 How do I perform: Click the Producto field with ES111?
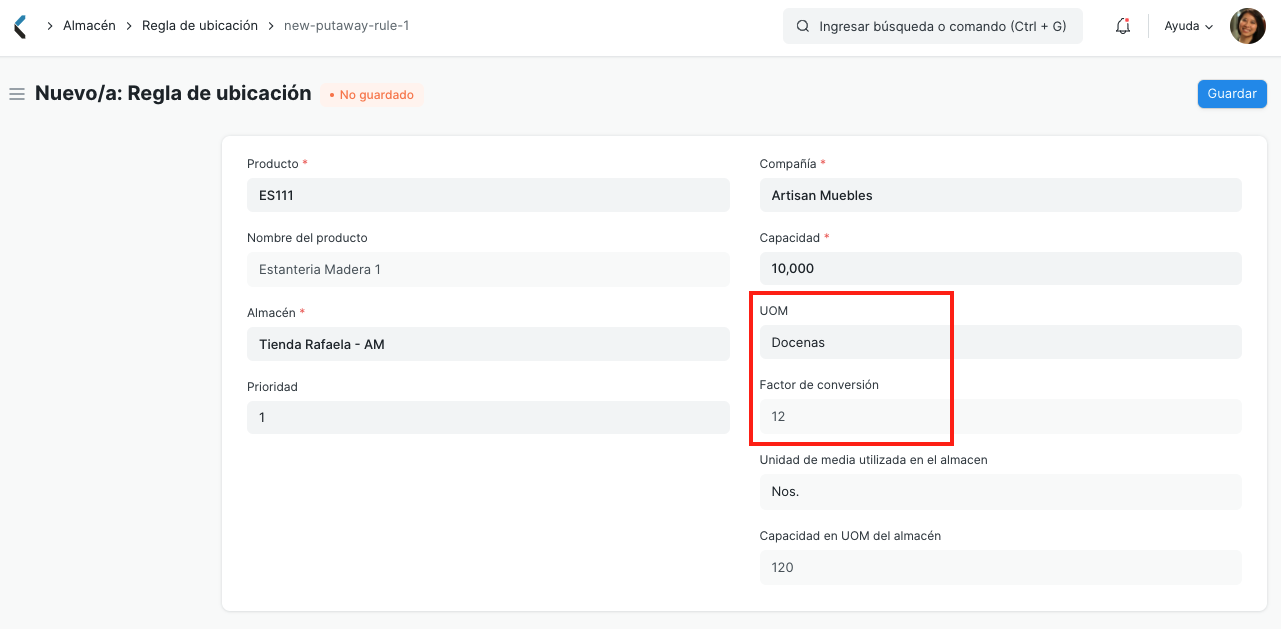point(488,195)
